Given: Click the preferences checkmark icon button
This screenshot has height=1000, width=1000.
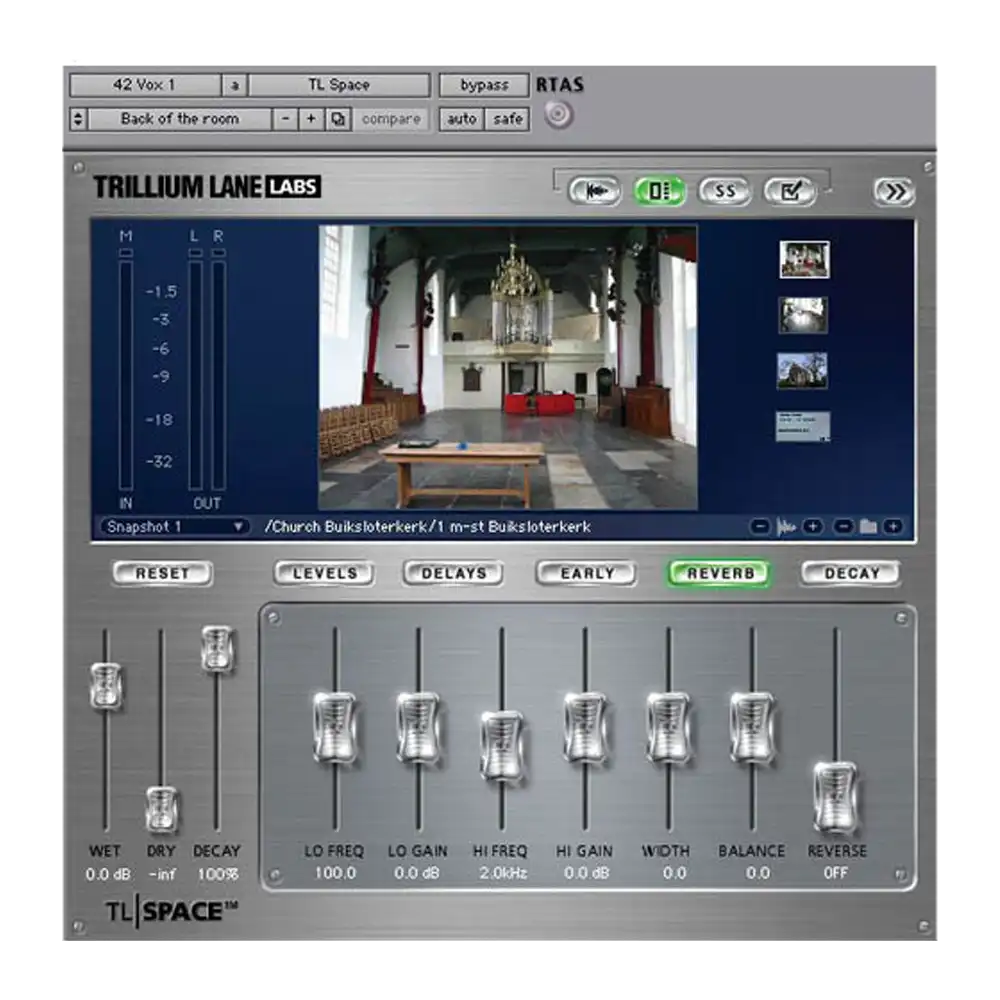Looking at the screenshot, I should pos(791,192).
